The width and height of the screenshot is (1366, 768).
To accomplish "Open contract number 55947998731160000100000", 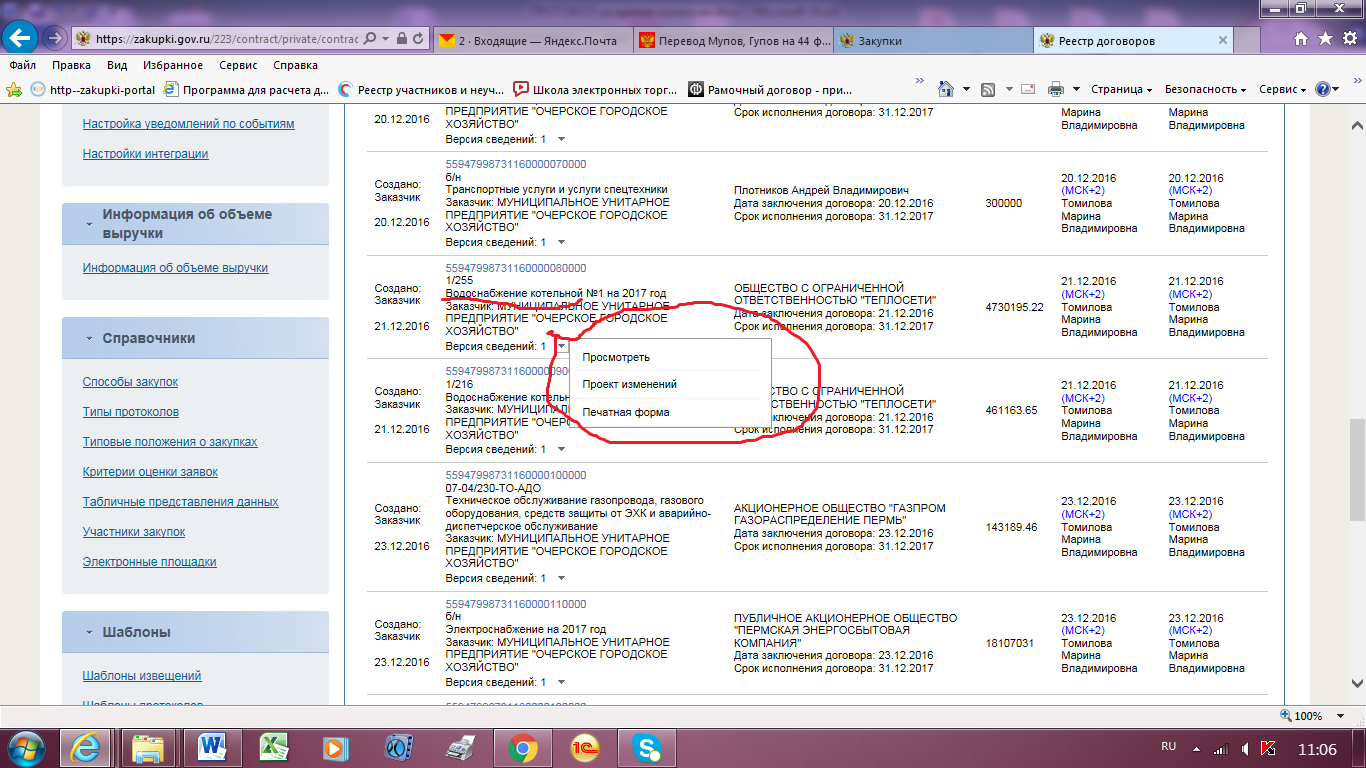I will click(x=515, y=475).
